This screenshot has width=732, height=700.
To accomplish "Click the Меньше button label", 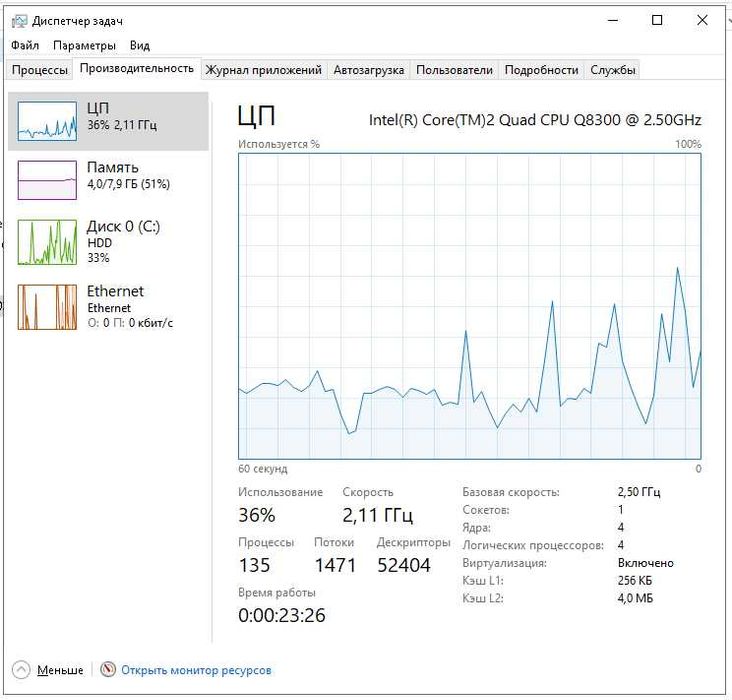I will [x=60, y=670].
